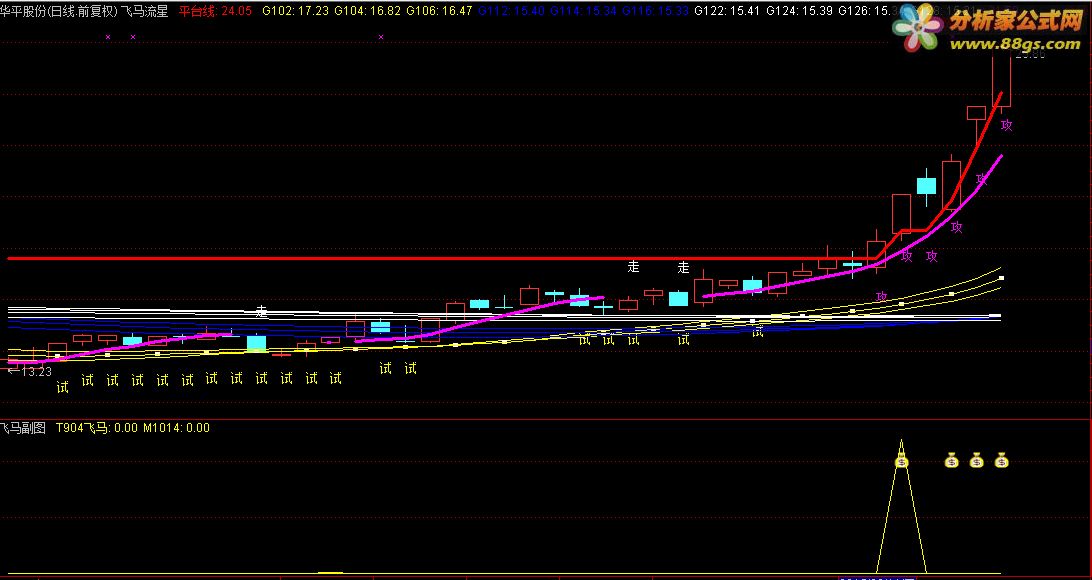The height and width of the screenshot is (580, 1092).
Task: Select the G104: 16.82 value
Action: click(368, 11)
